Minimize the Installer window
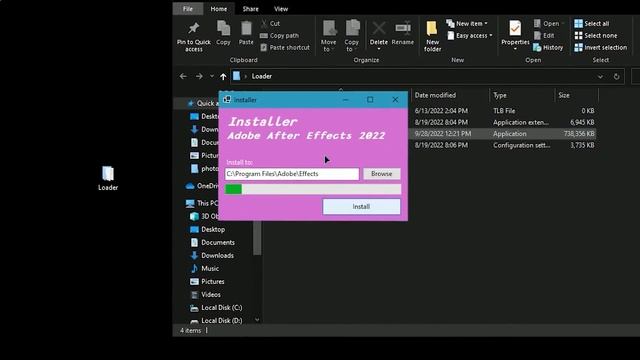This screenshot has width=640, height=360. click(345, 100)
